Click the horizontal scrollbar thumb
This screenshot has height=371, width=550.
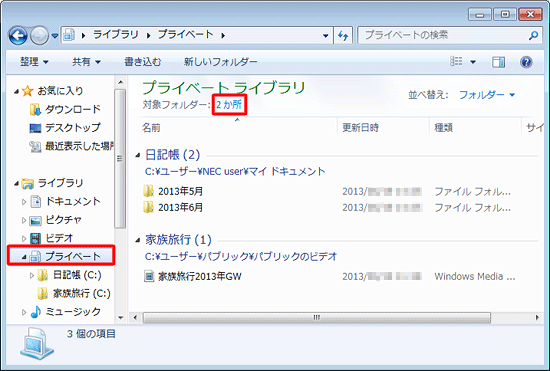pos(317,318)
